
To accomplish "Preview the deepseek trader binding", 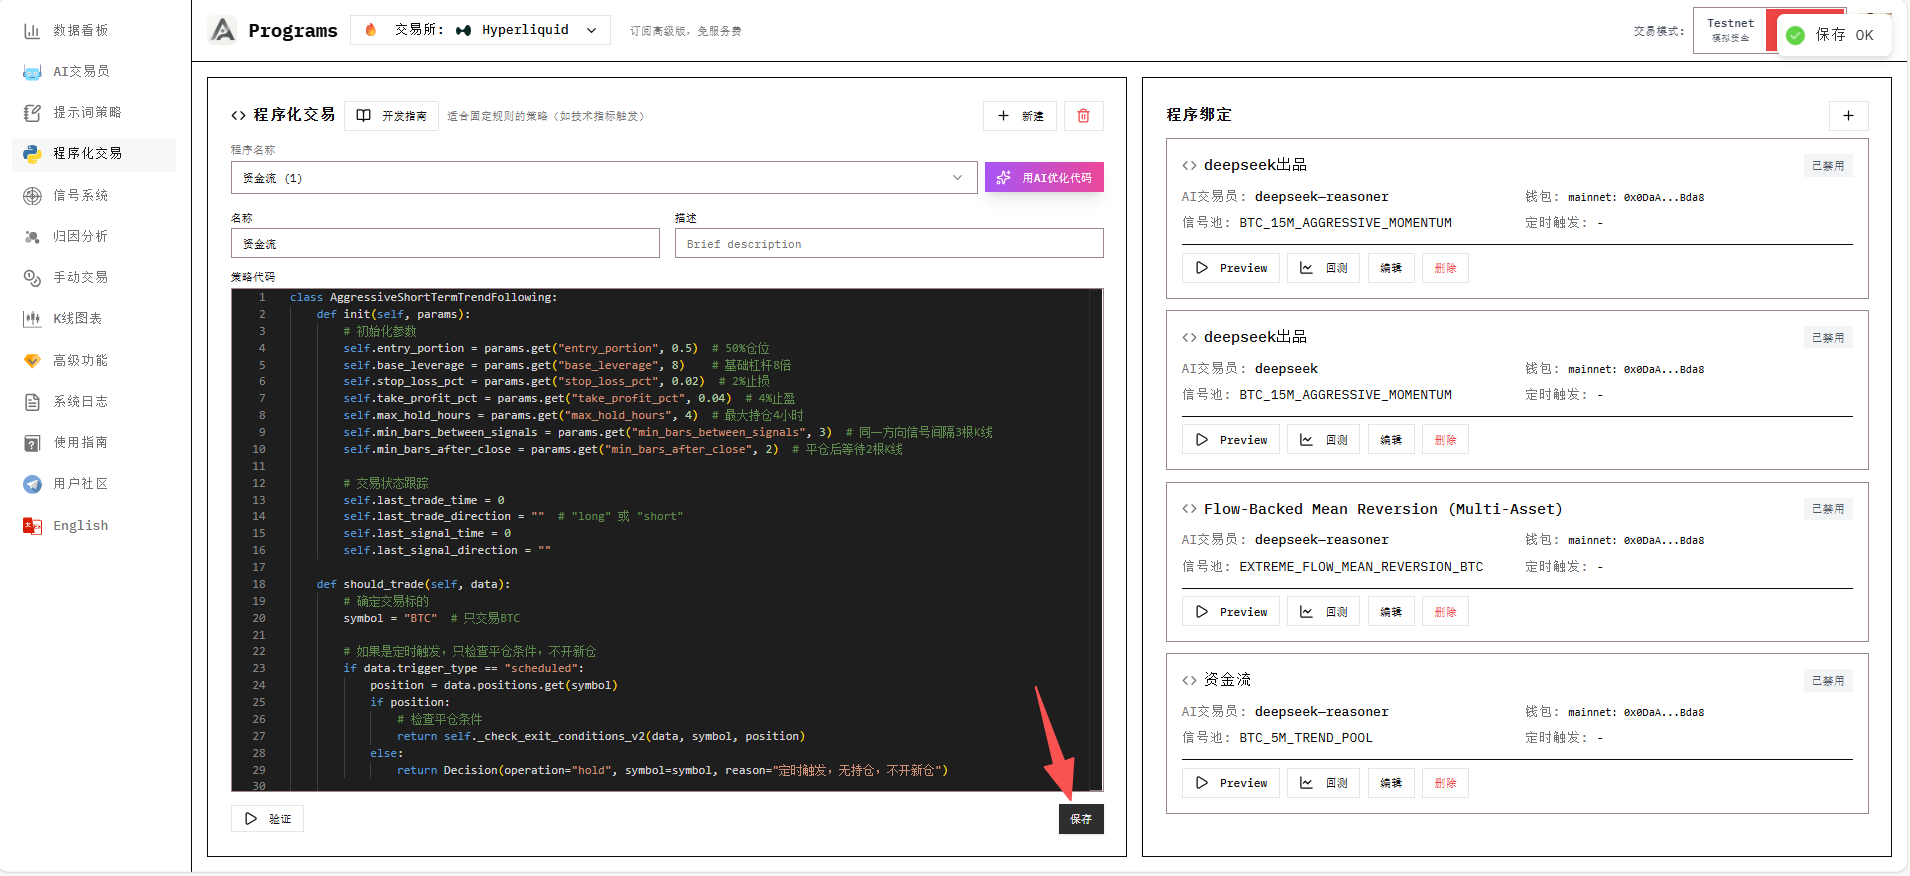I will point(1231,440).
